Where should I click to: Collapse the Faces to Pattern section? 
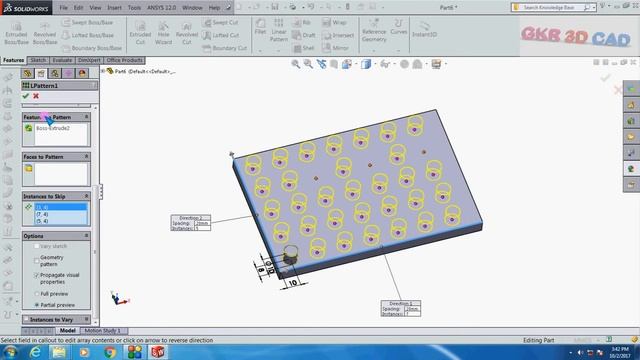point(87,157)
